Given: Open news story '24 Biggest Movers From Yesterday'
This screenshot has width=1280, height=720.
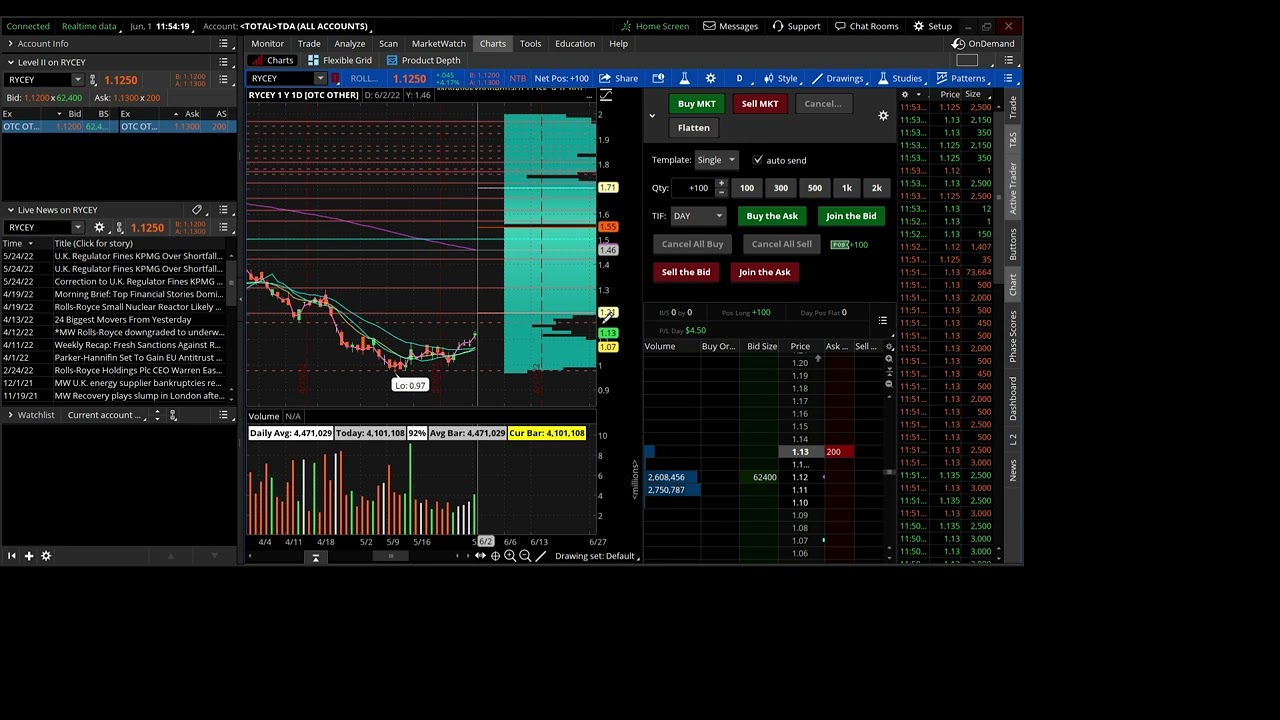Looking at the screenshot, I should point(123,320).
